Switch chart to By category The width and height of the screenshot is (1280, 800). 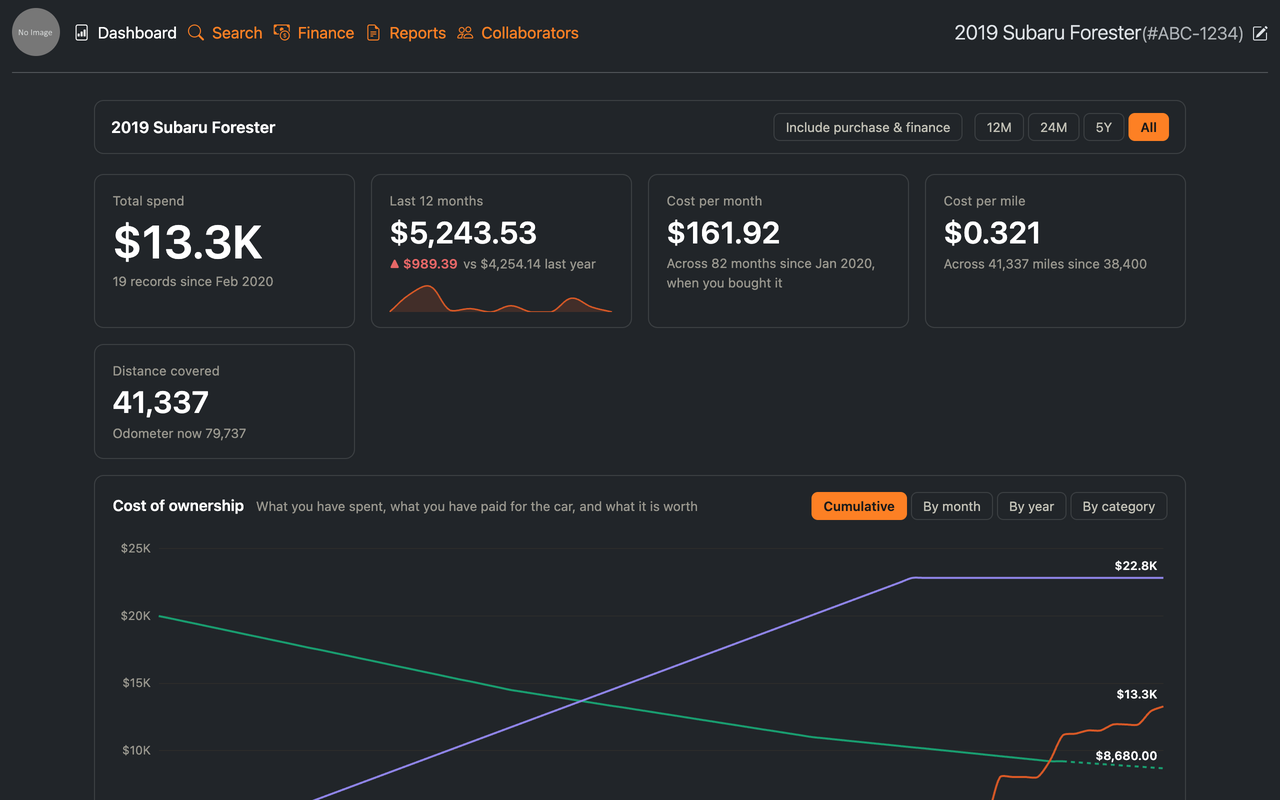(x=1118, y=506)
